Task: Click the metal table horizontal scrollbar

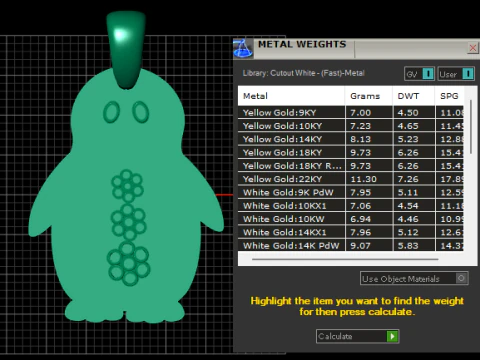Action: point(345,259)
